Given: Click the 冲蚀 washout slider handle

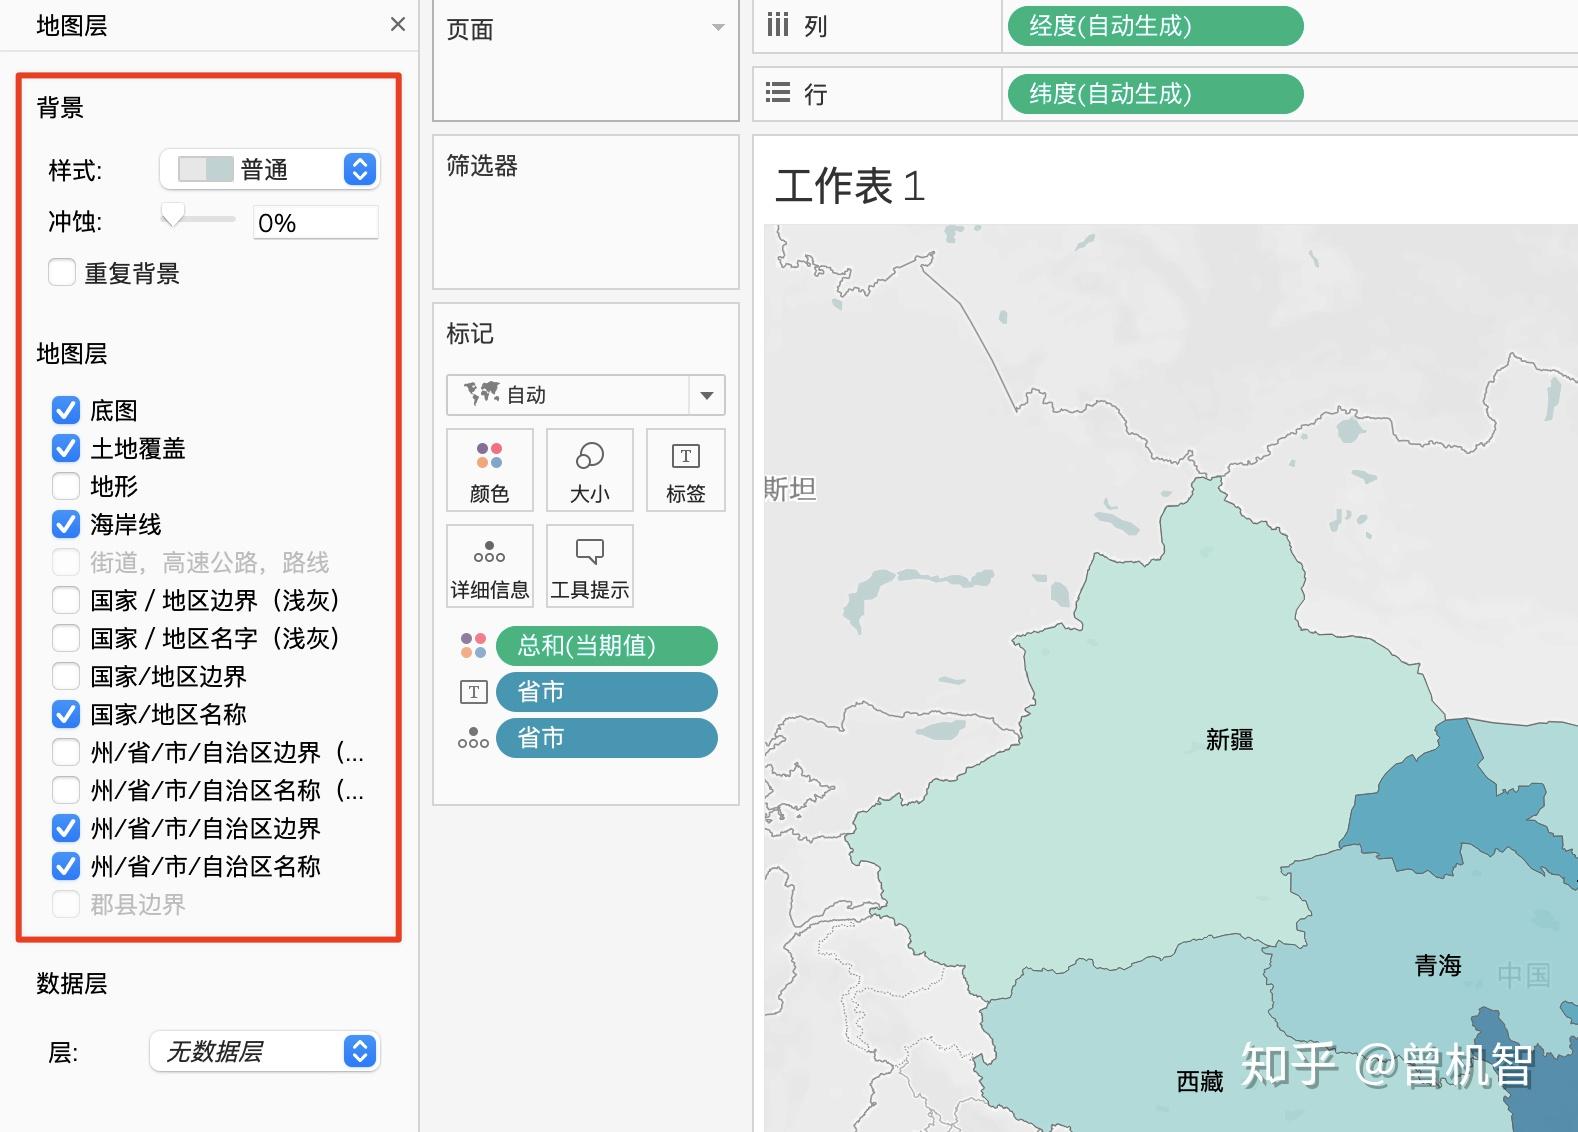Looking at the screenshot, I should 173,215.
